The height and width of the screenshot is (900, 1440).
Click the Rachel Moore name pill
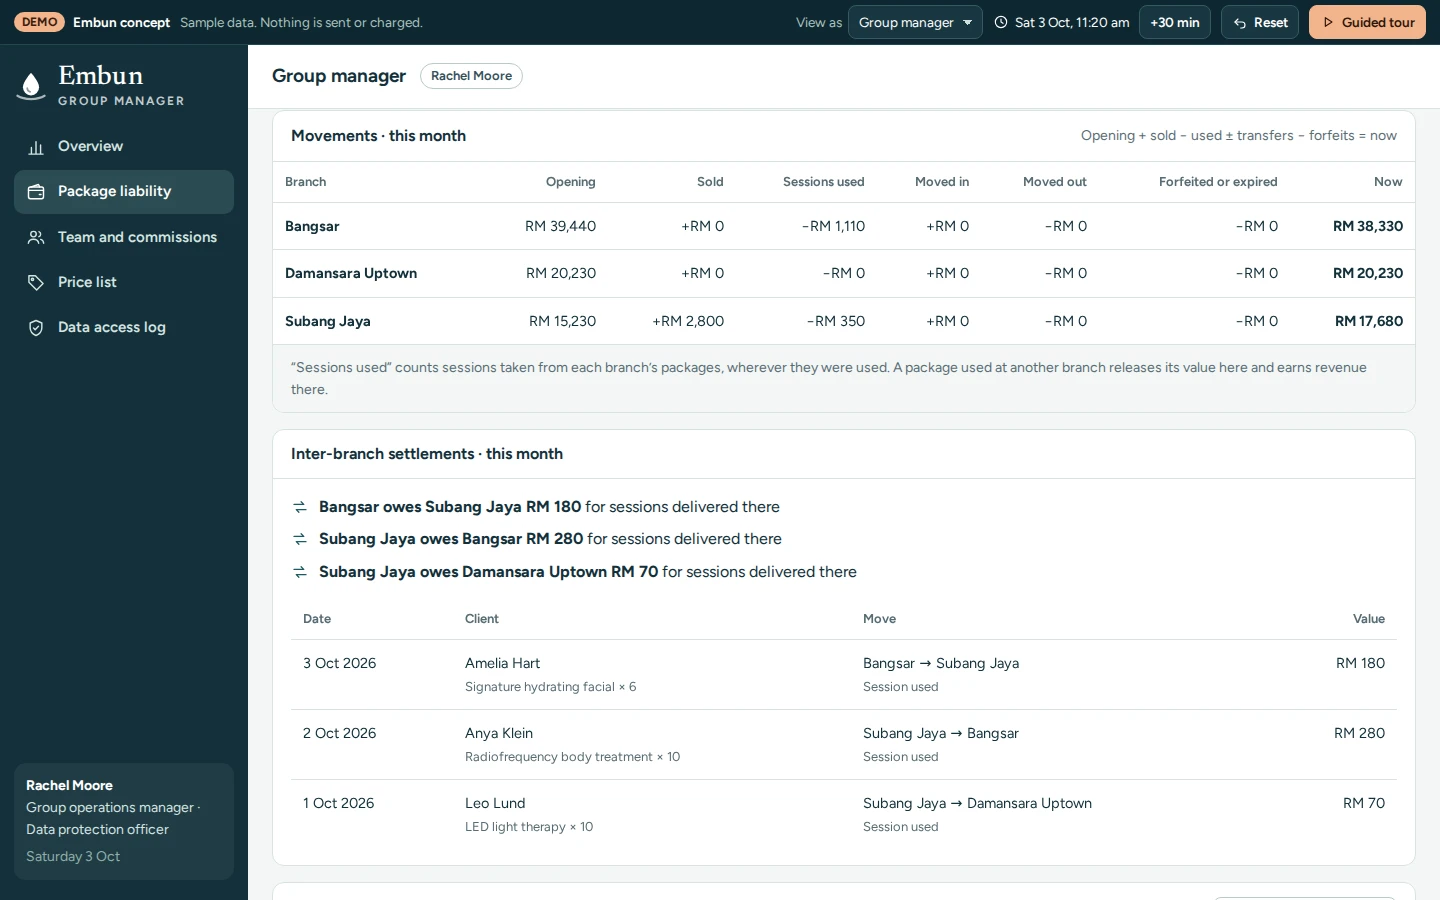(x=471, y=76)
